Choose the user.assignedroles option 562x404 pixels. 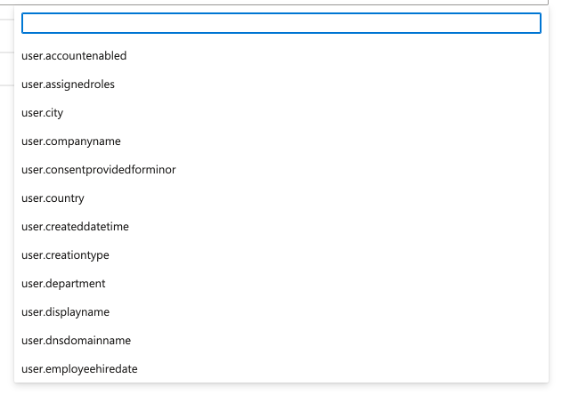281,84
